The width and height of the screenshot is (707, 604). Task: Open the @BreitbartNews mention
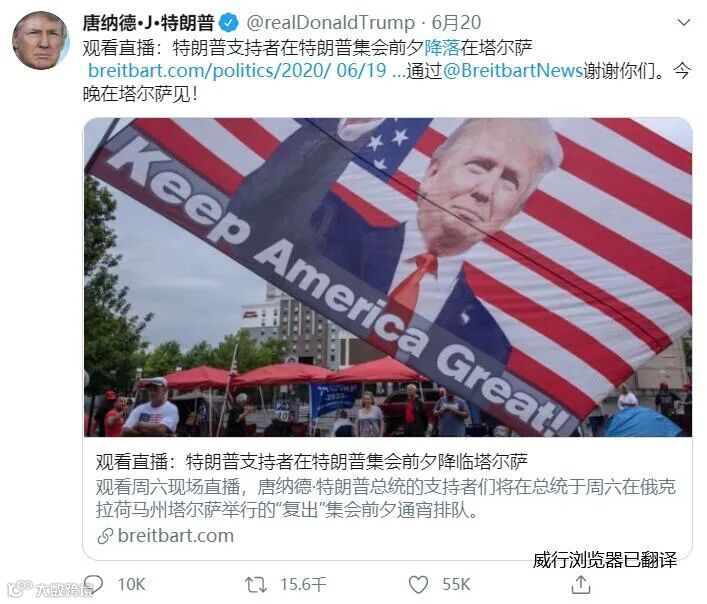pyautogui.click(x=513, y=70)
